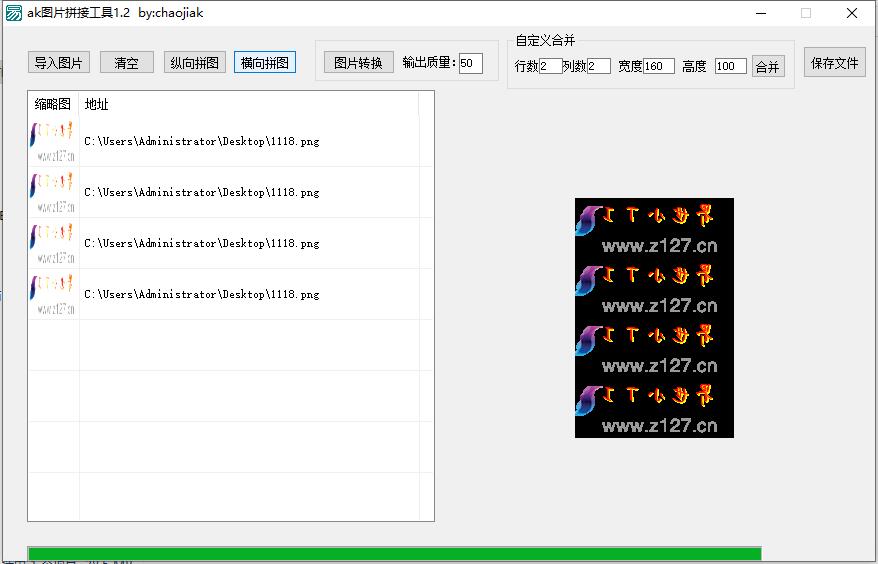Click the 导入图片 import button
Viewport: 878px width, 564px height.
click(59, 62)
